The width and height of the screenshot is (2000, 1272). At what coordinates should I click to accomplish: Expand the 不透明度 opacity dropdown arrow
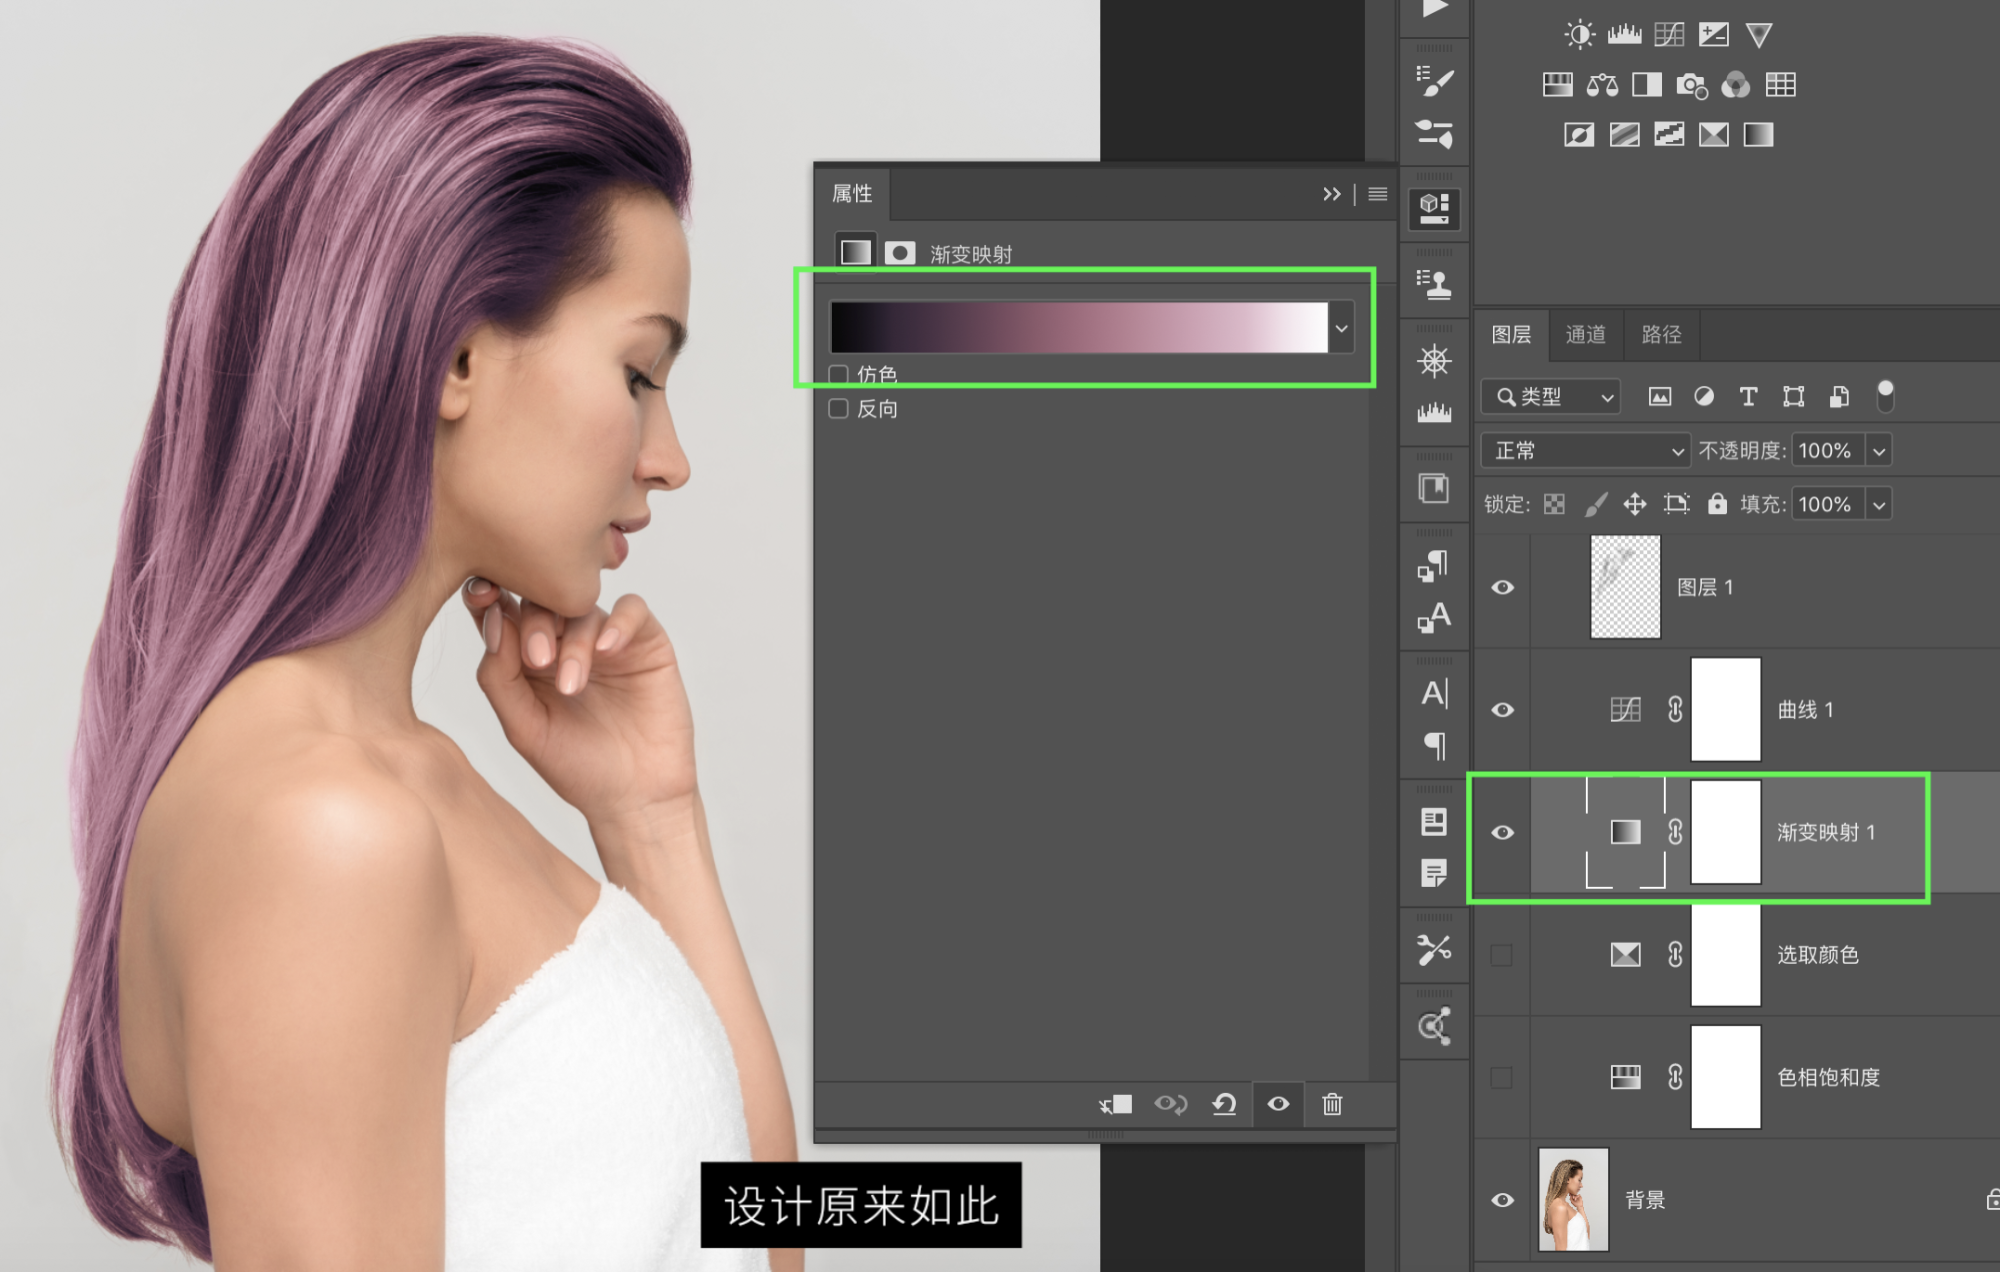(1879, 451)
